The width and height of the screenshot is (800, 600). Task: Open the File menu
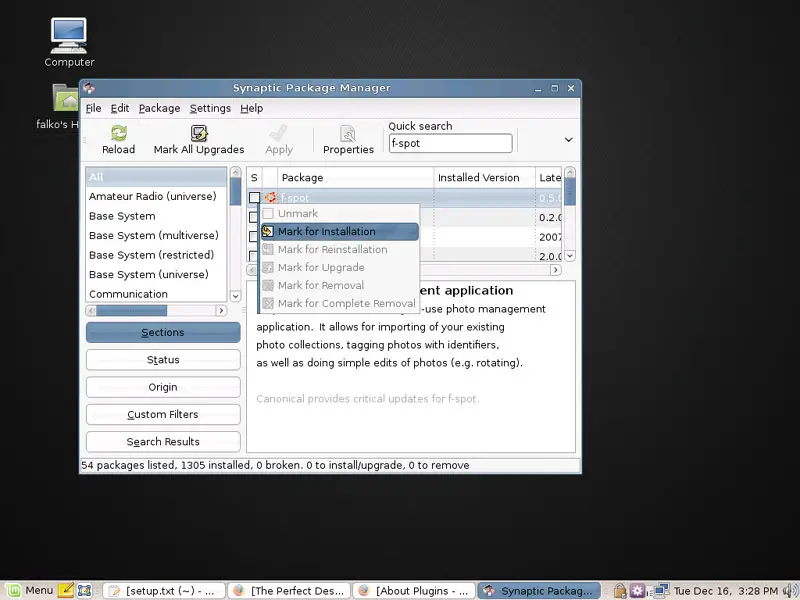coord(93,108)
